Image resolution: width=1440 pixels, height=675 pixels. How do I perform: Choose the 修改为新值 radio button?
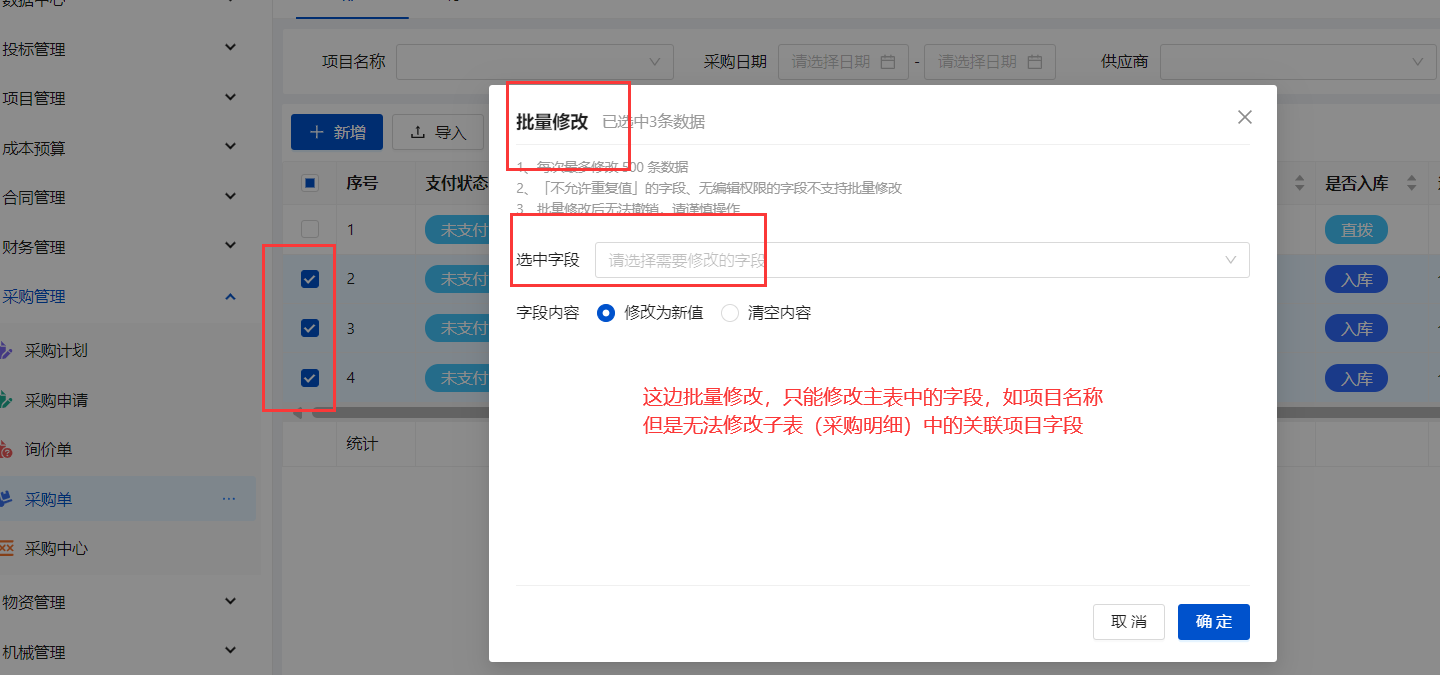606,312
